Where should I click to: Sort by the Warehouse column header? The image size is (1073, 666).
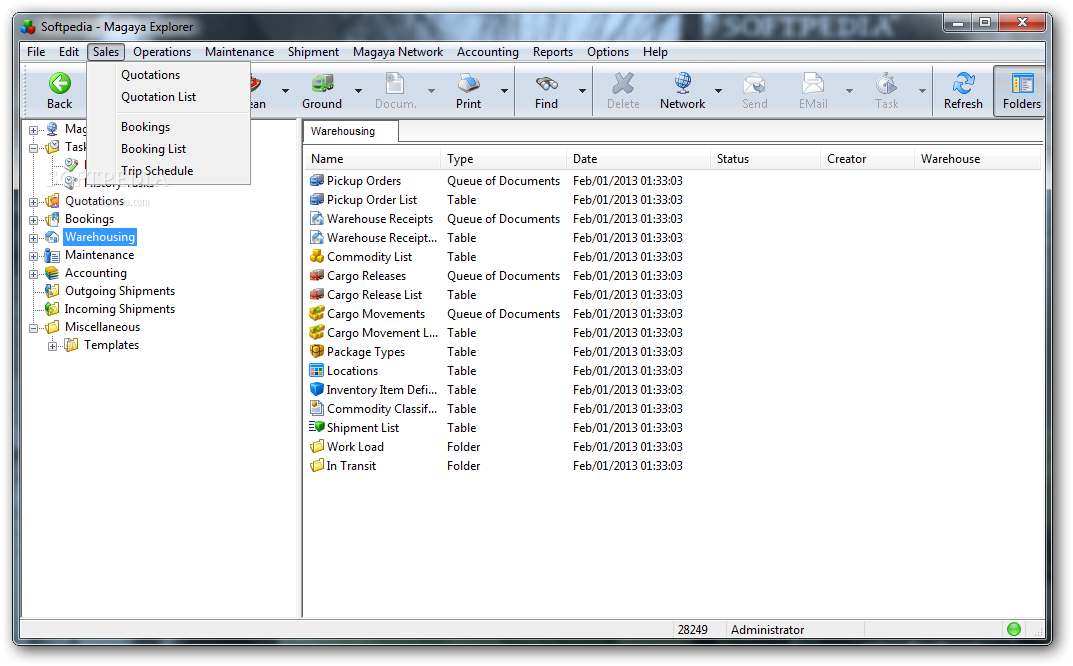(977, 159)
